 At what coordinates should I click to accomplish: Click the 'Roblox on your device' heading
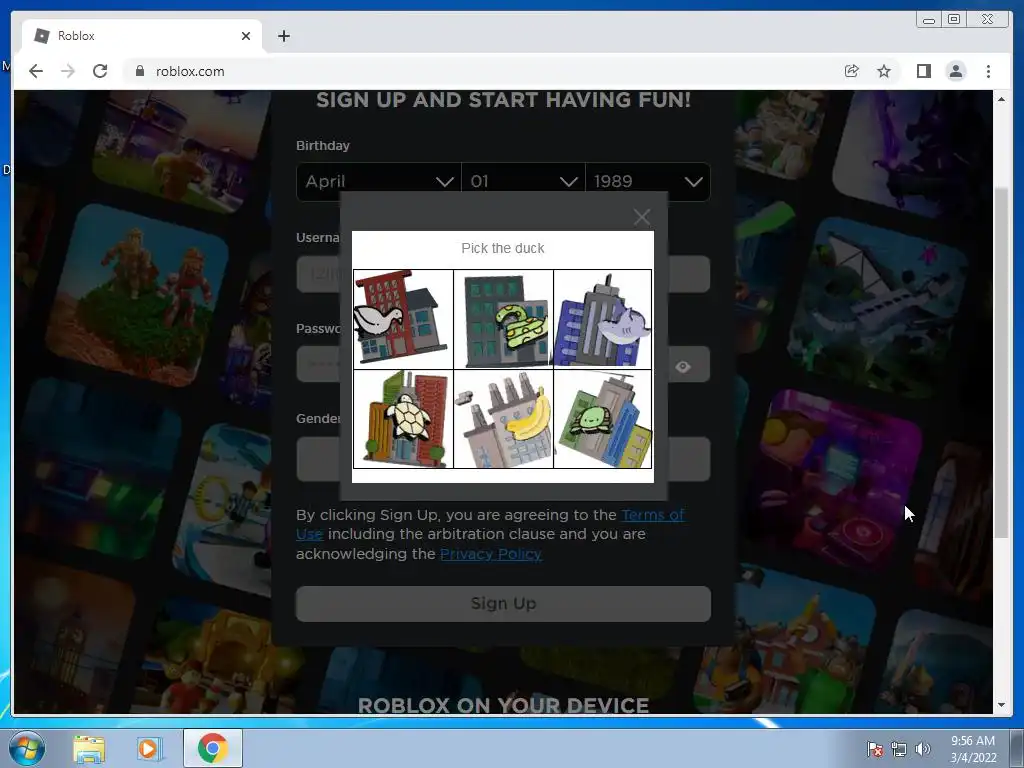504,705
